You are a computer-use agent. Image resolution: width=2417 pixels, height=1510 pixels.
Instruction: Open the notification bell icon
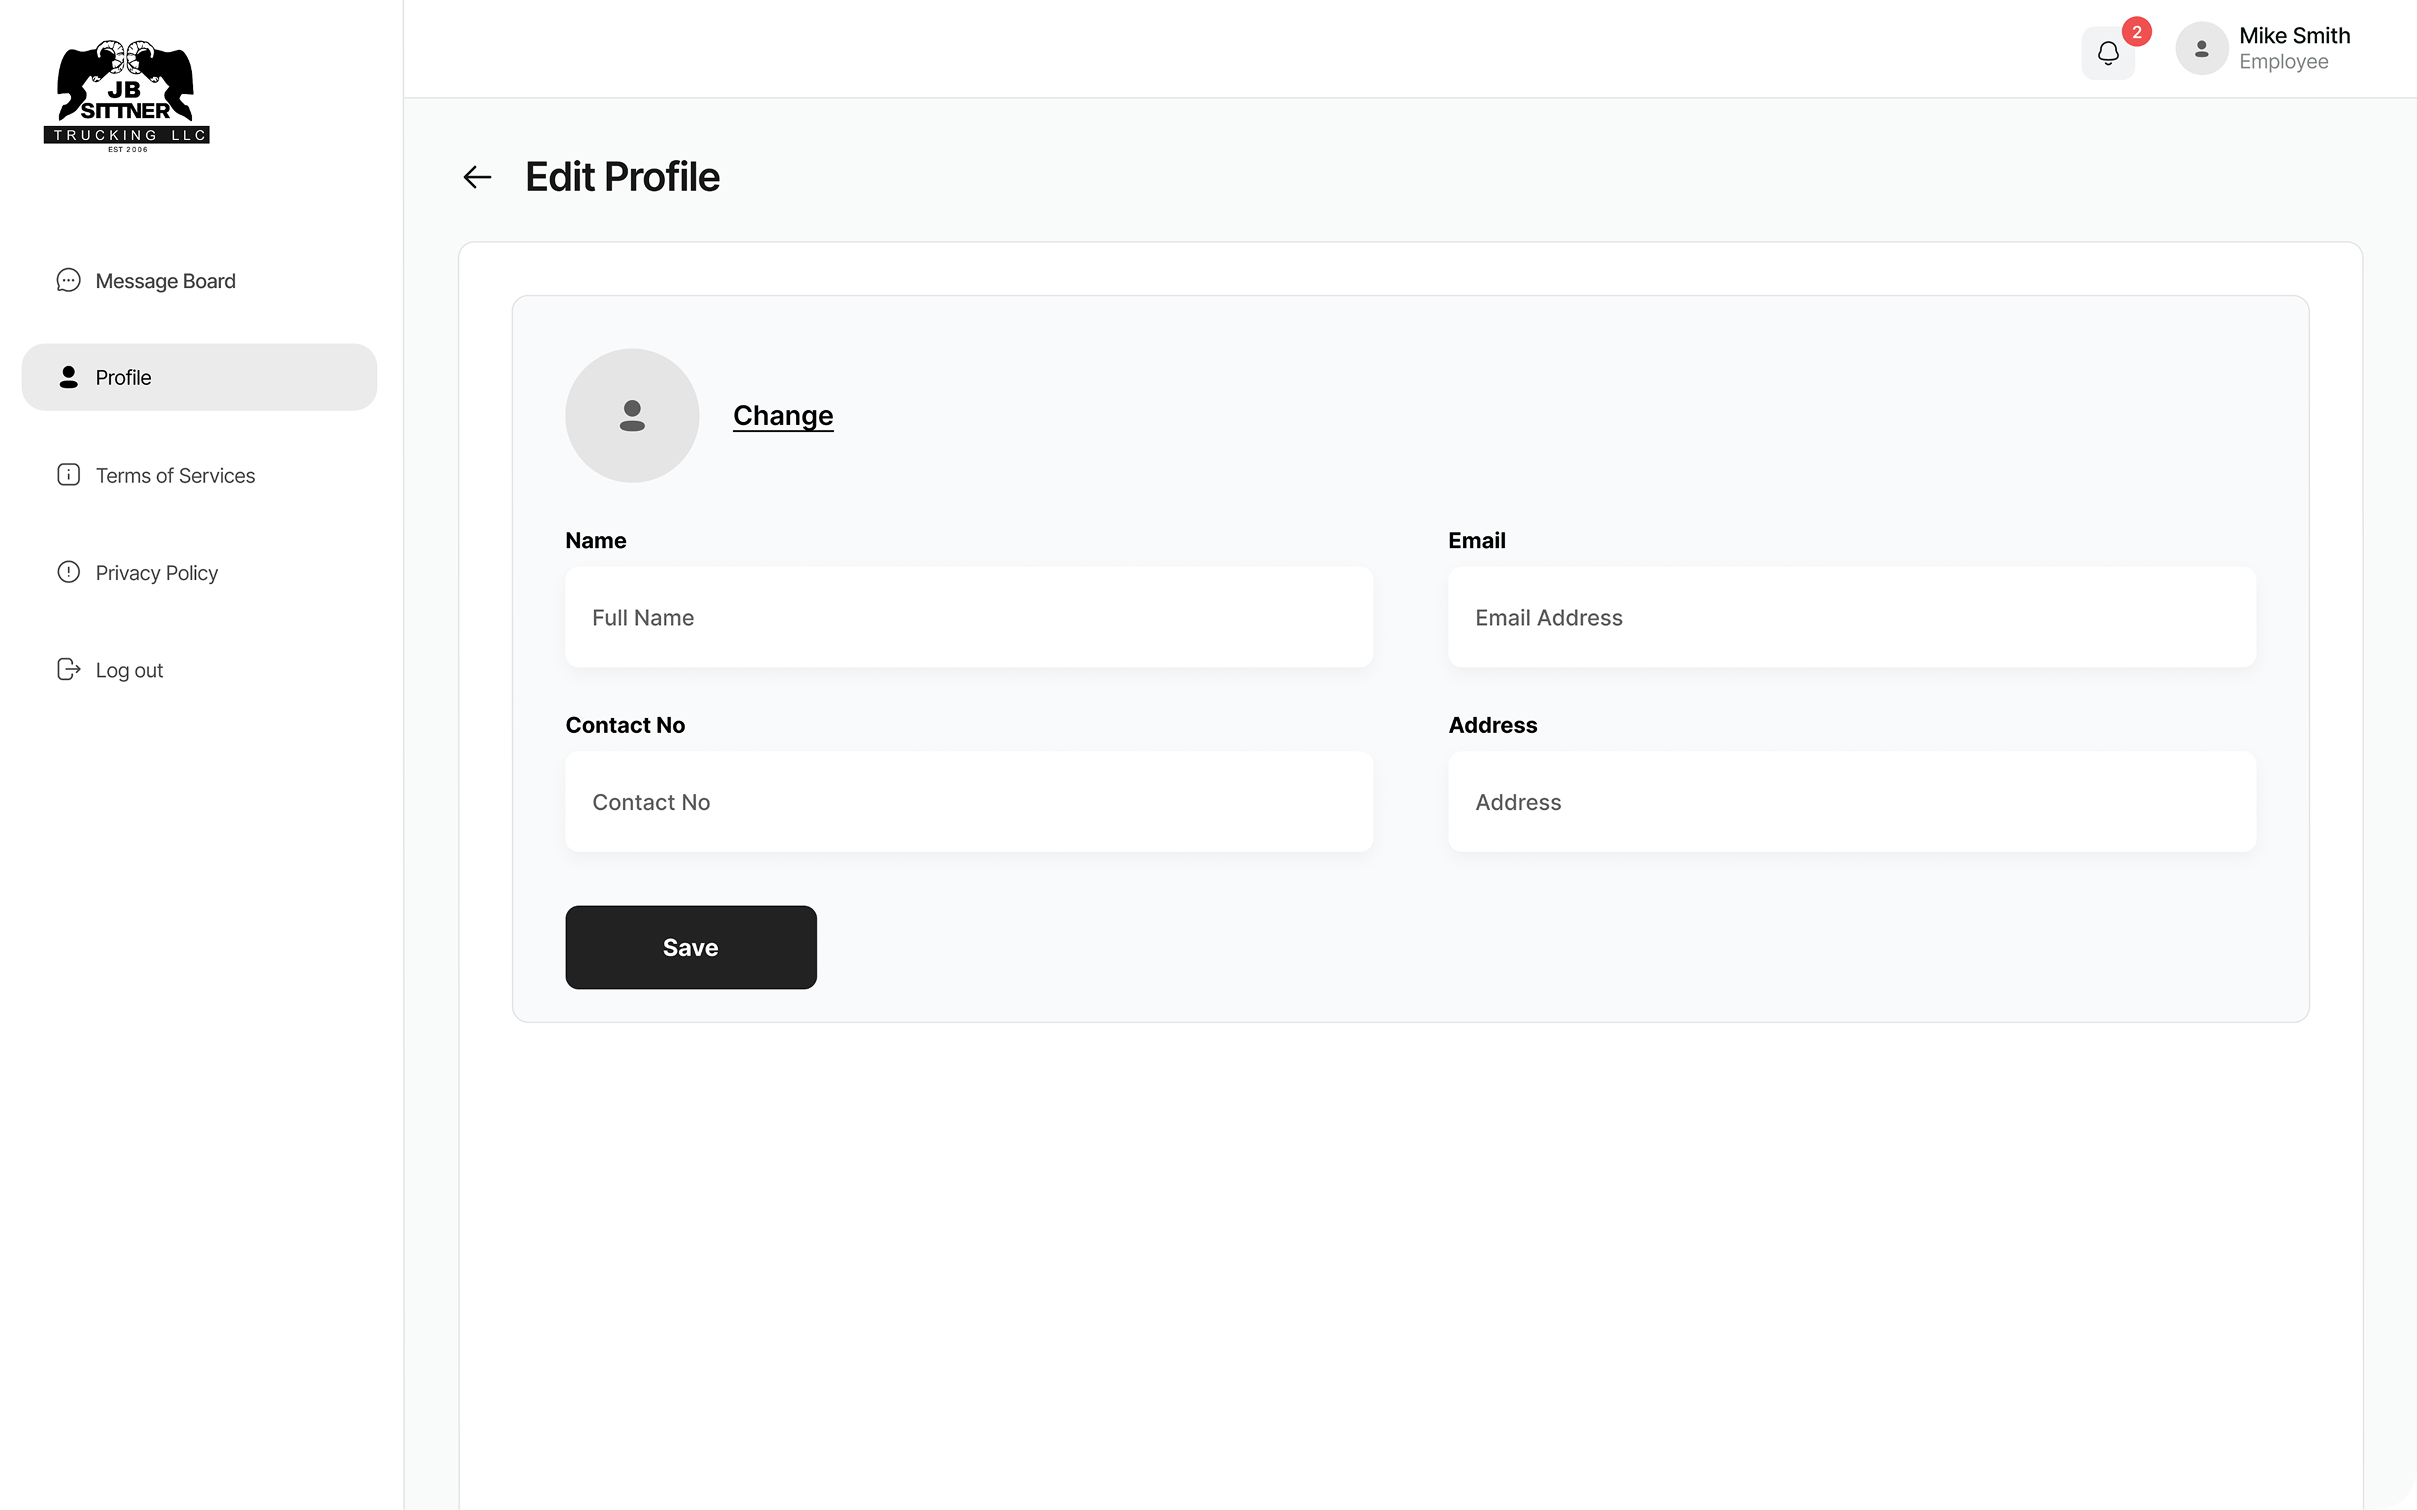tap(2108, 52)
